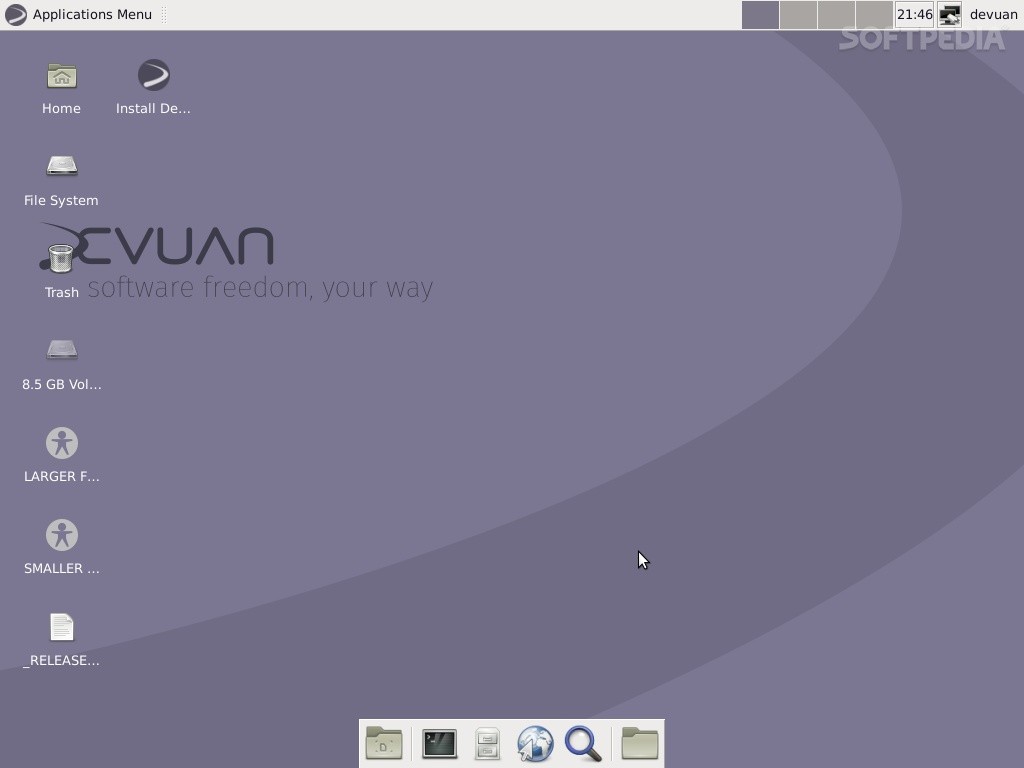Open the application finder magnifier icon
1024x768 pixels.
[x=583, y=744]
